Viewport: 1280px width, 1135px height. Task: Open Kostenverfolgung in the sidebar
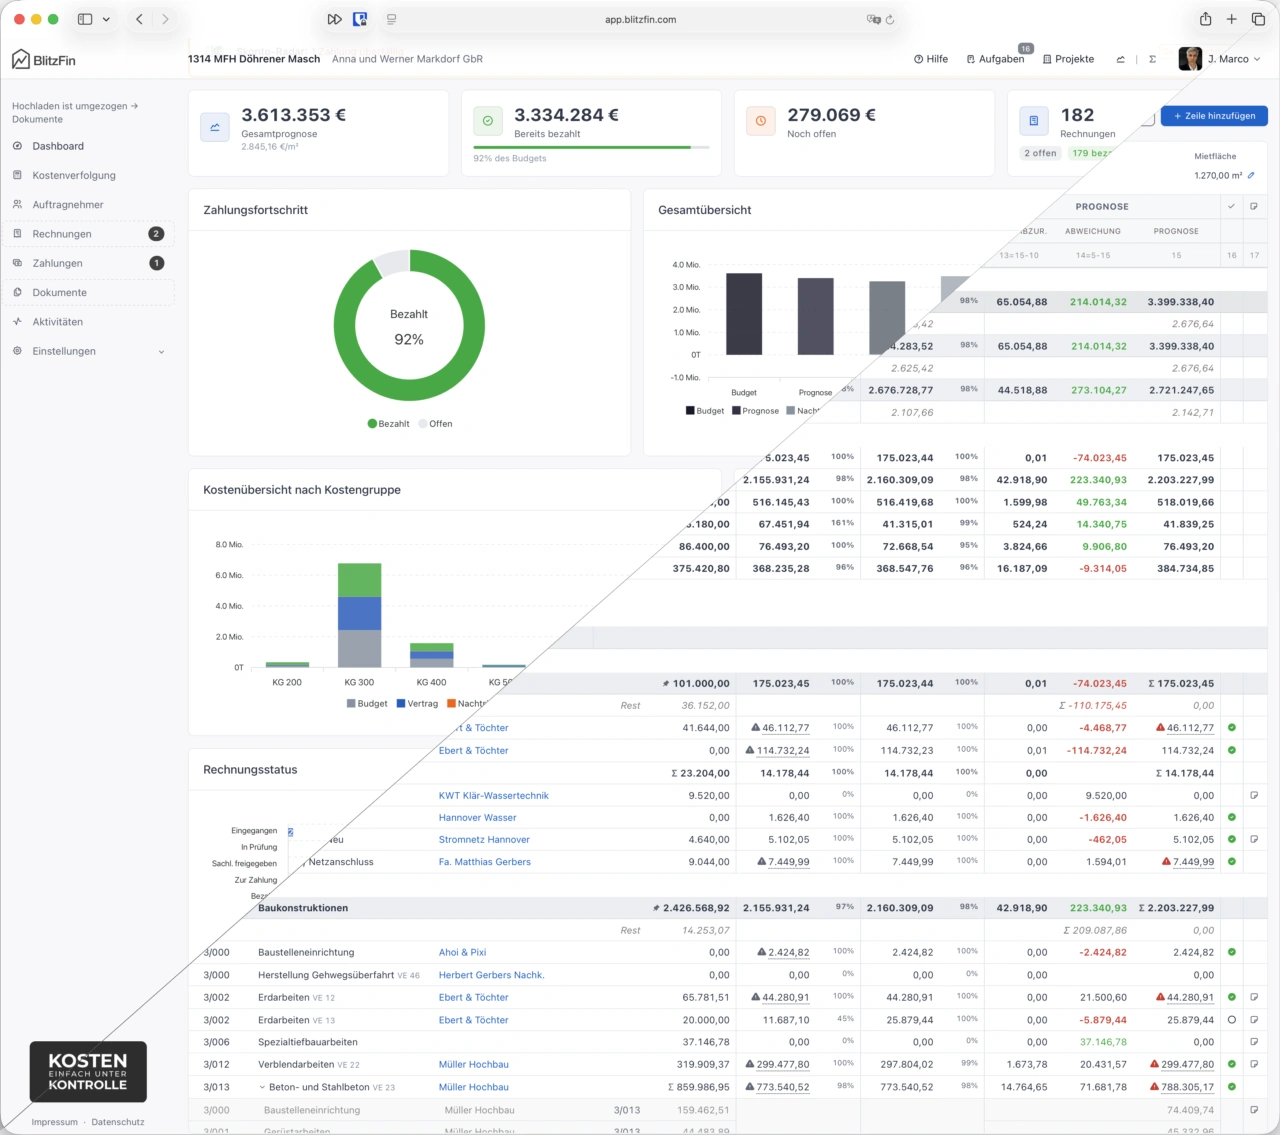coord(74,175)
